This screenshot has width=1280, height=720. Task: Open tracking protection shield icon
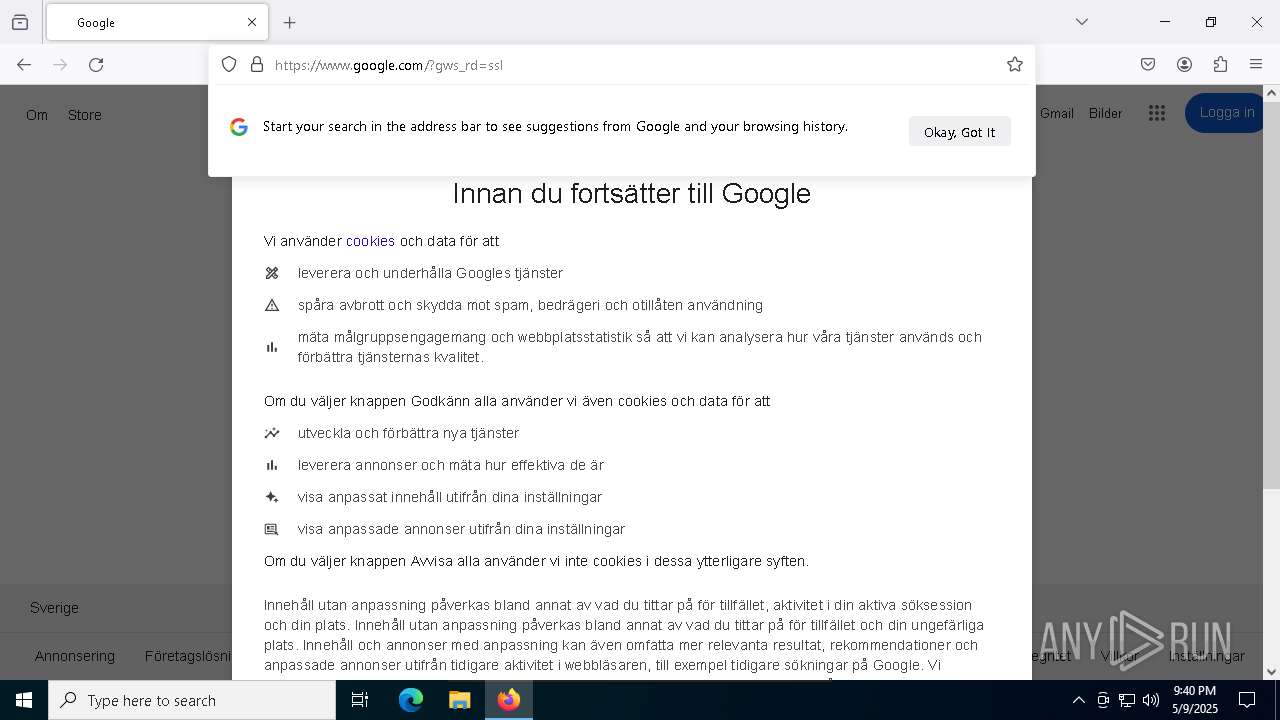point(229,65)
